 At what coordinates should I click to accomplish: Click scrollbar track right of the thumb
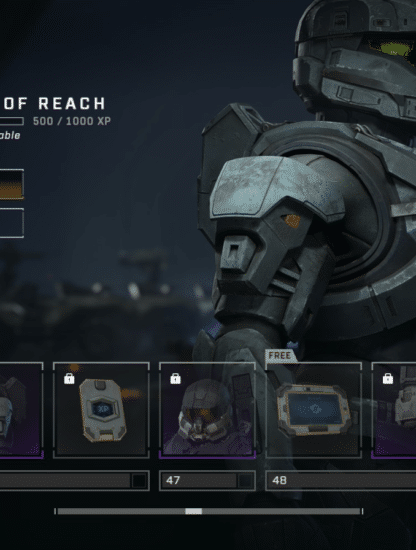281,511
